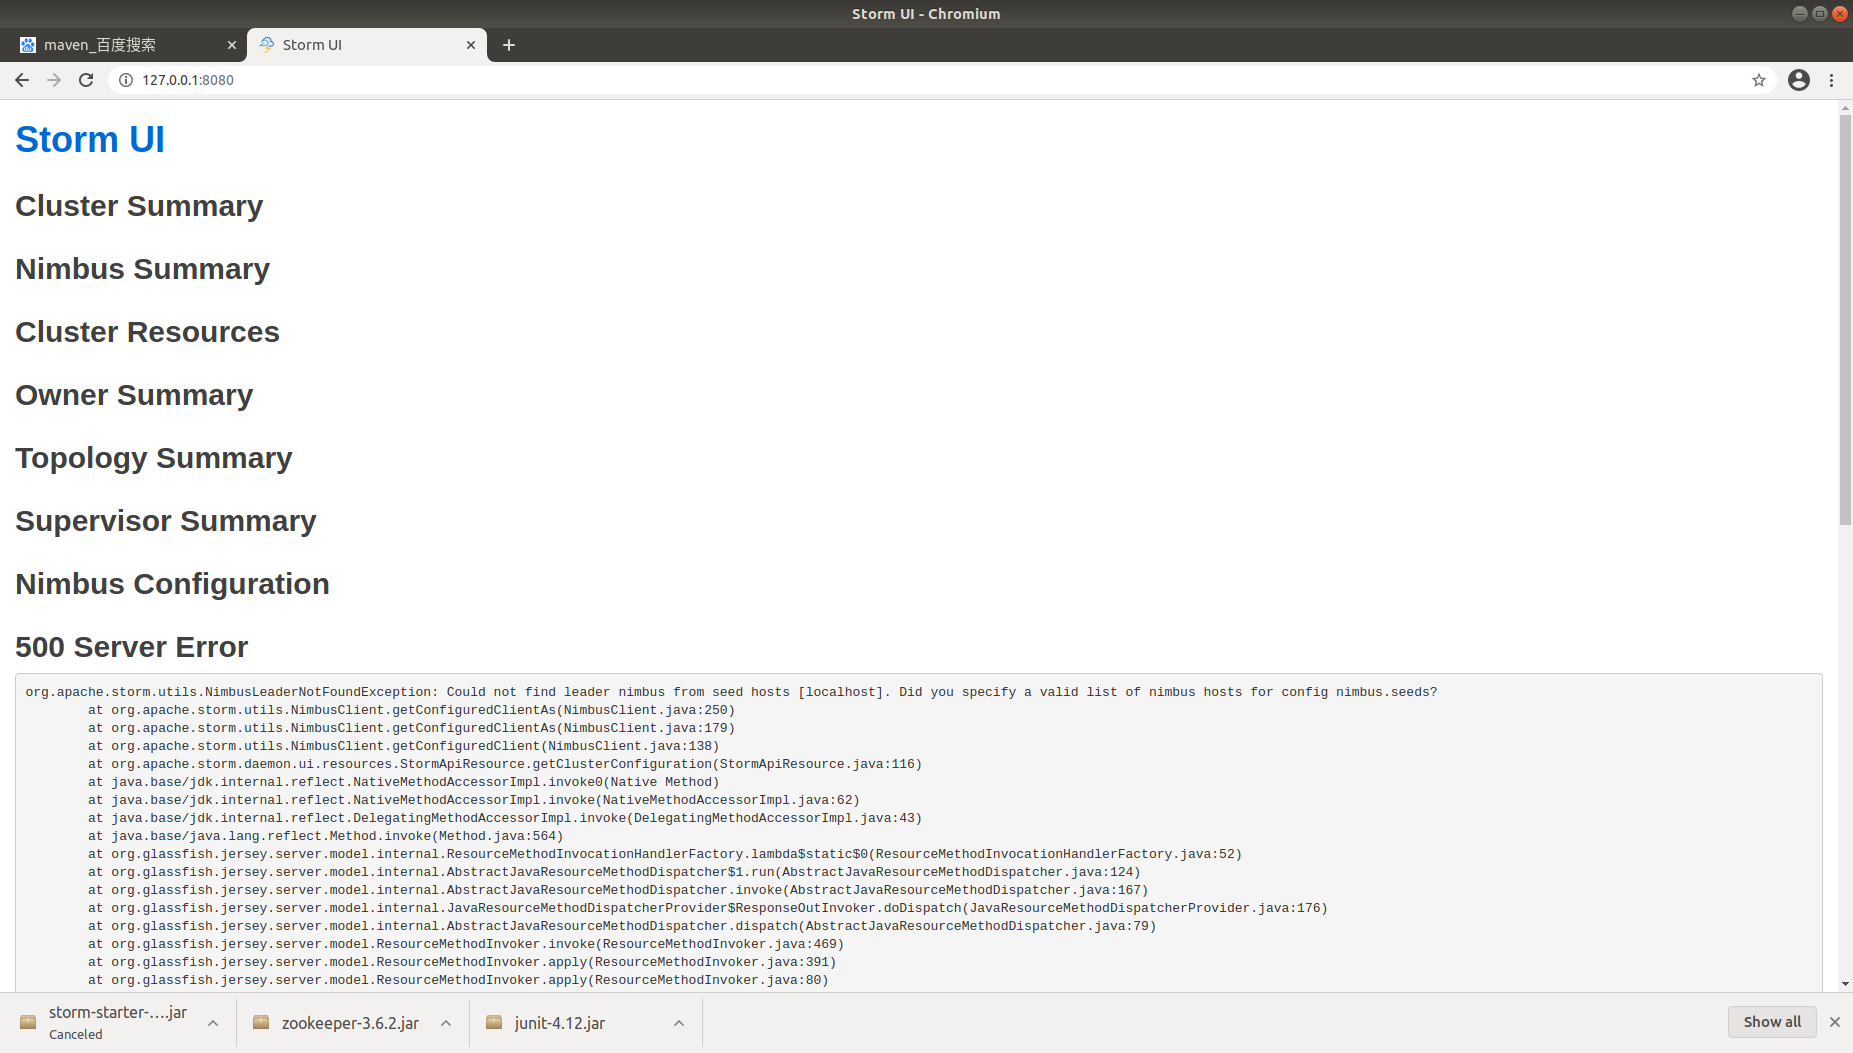1853x1053 pixels.
Task: Click the Storm UI favicon on the tab
Action: (267, 44)
